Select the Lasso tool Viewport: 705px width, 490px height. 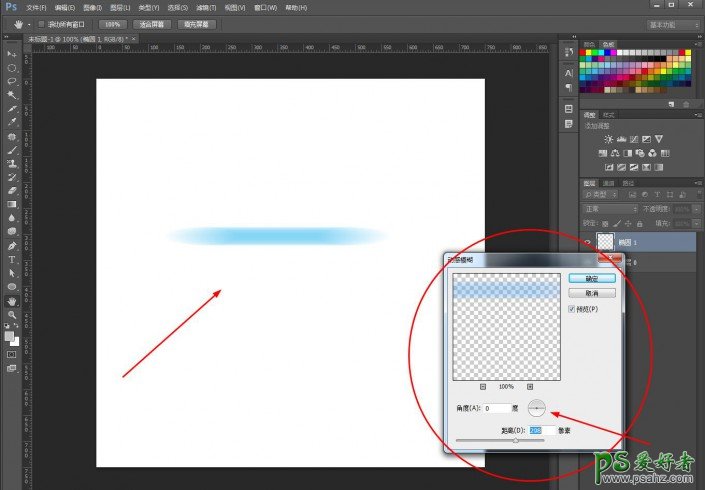tap(12, 81)
